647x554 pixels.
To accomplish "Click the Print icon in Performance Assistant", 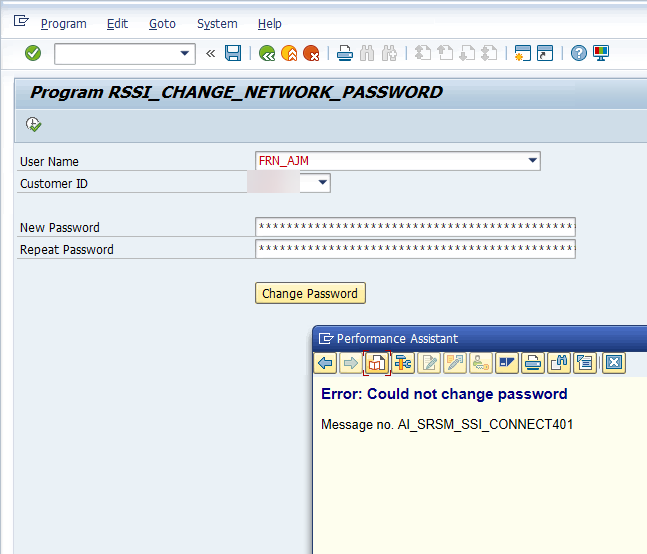I will (x=533, y=363).
